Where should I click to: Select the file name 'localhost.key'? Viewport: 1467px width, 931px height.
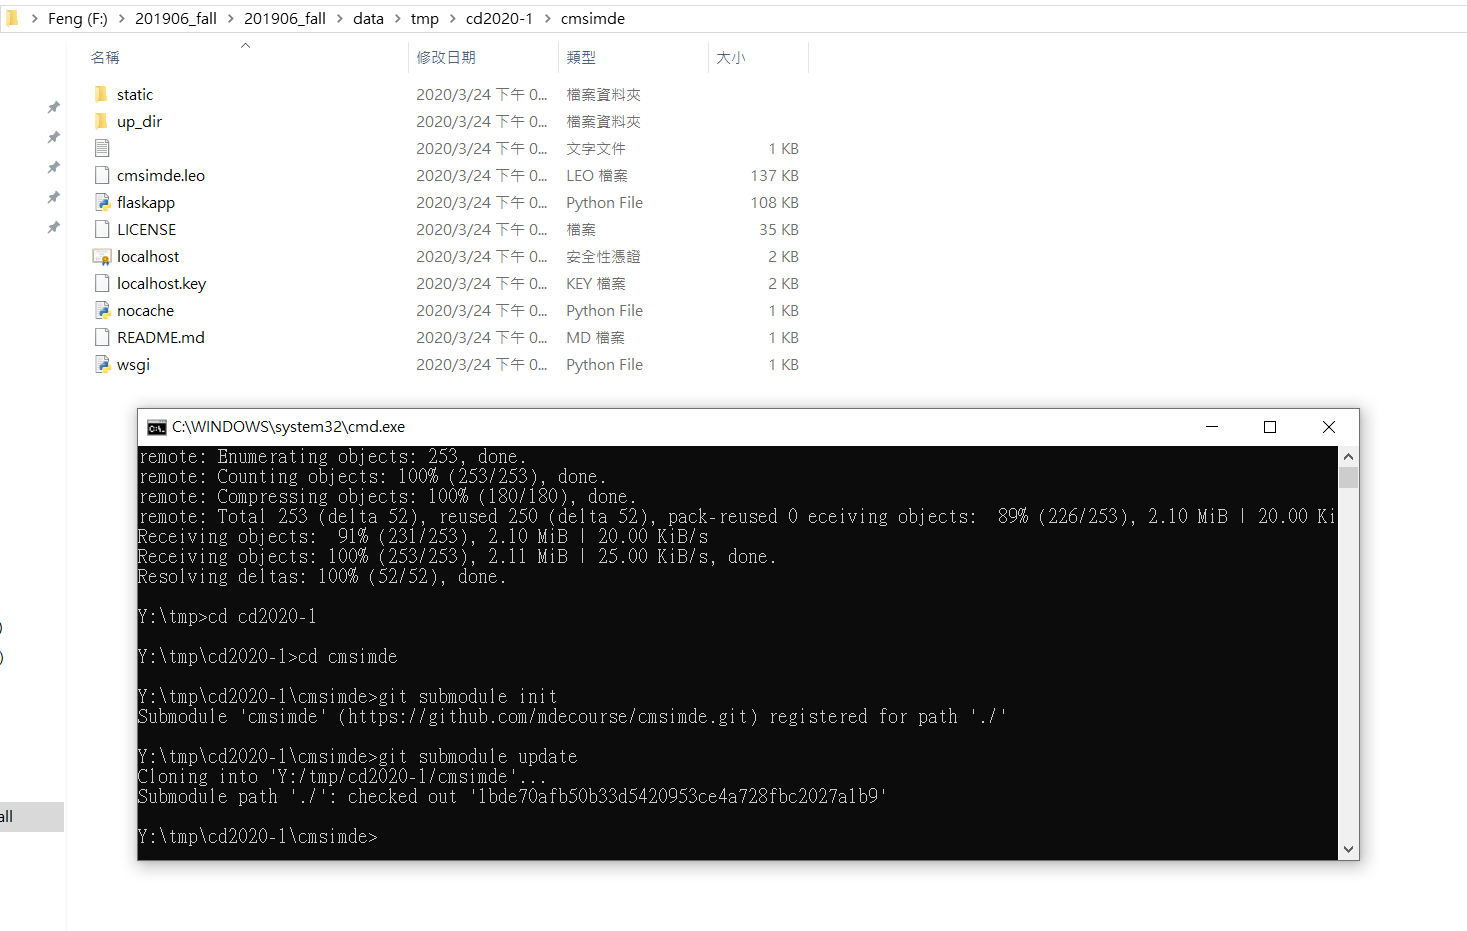(x=162, y=284)
